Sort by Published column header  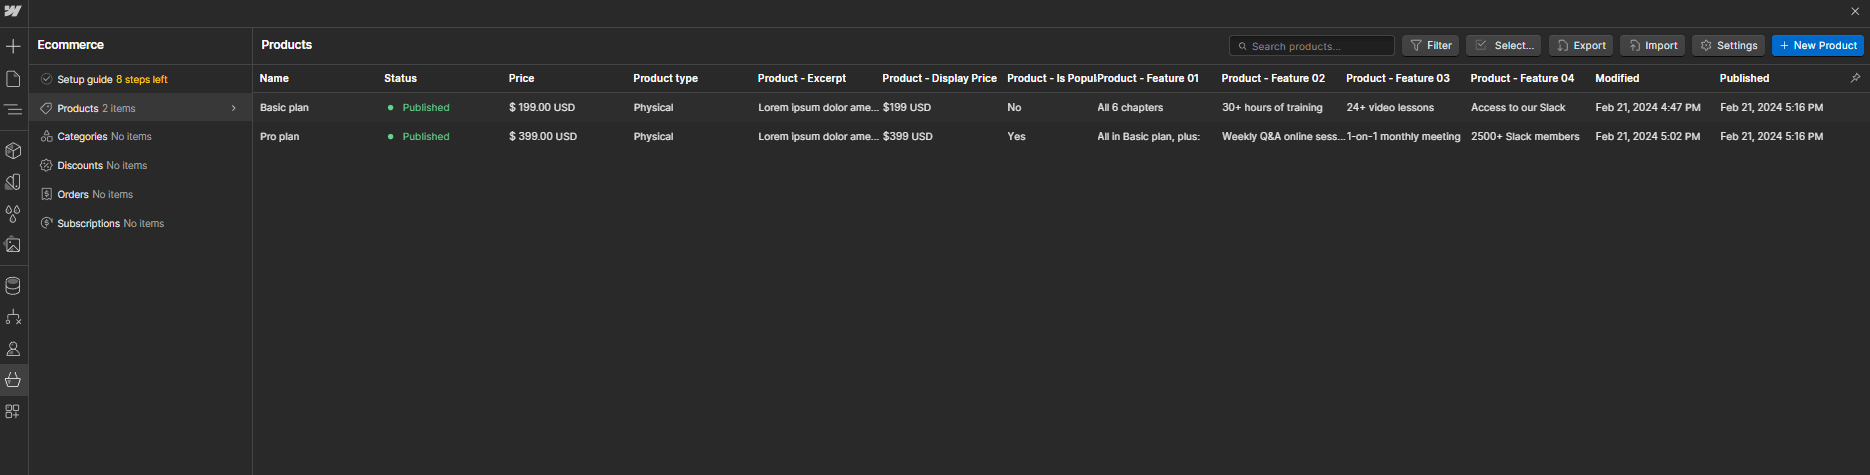click(x=1744, y=78)
